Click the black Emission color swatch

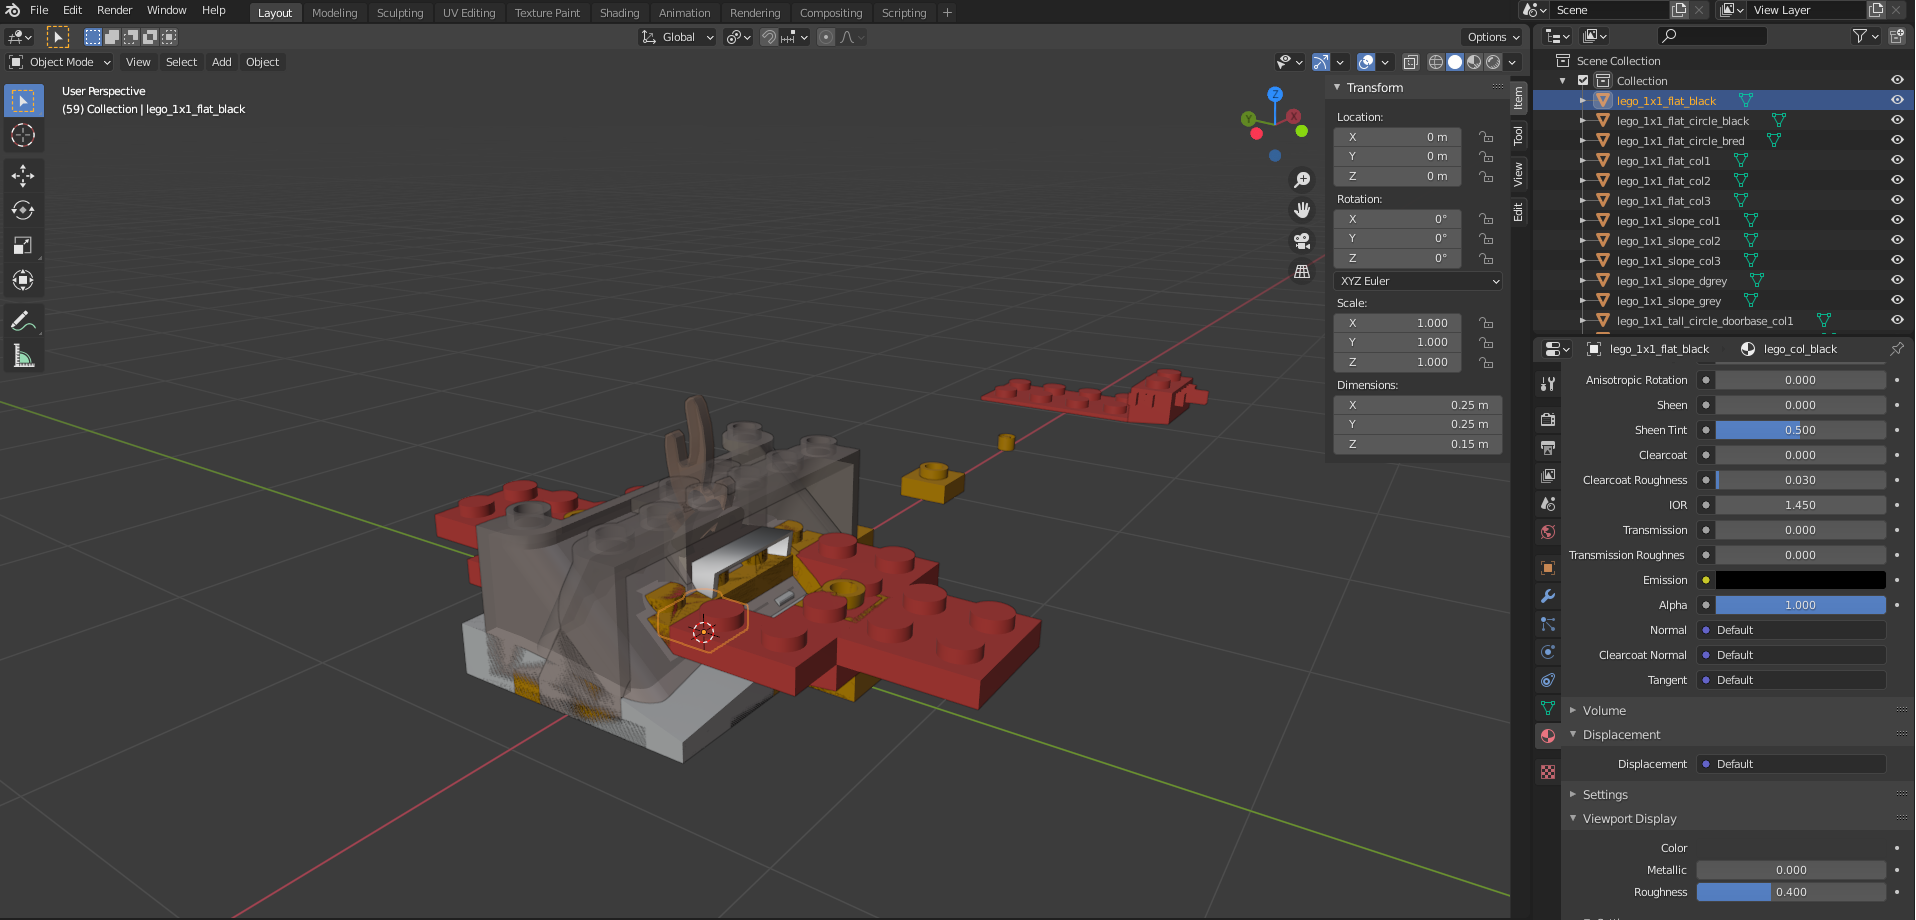coord(1800,580)
